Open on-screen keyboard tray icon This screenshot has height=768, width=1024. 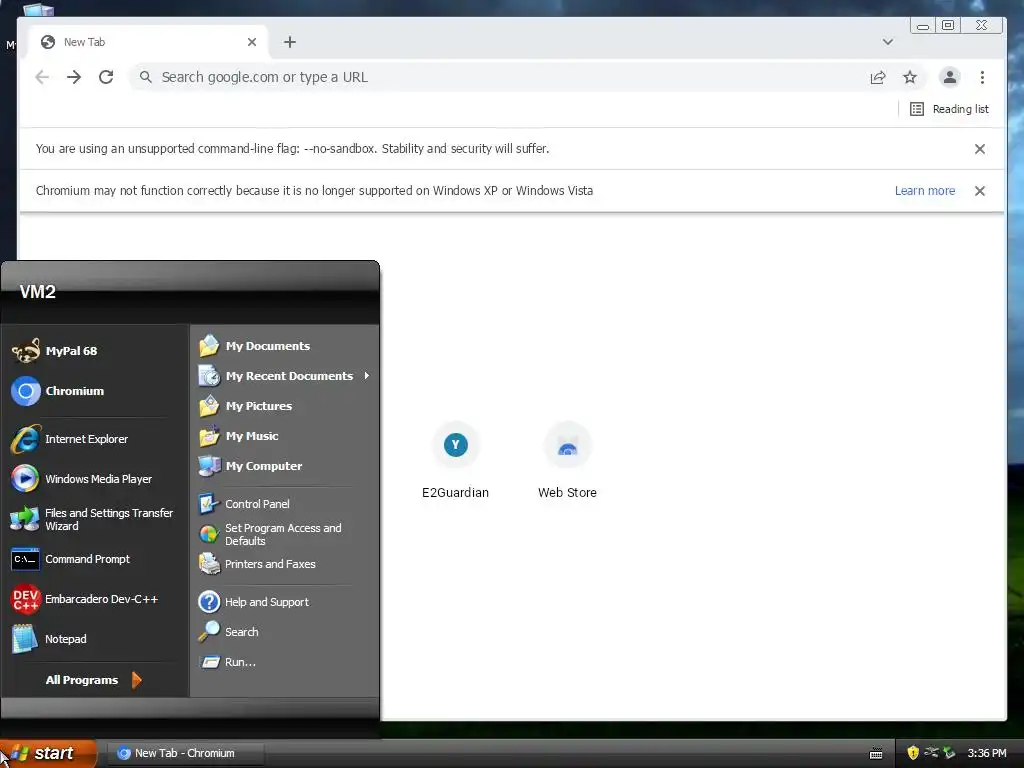pyautogui.click(x=876, y=754)
